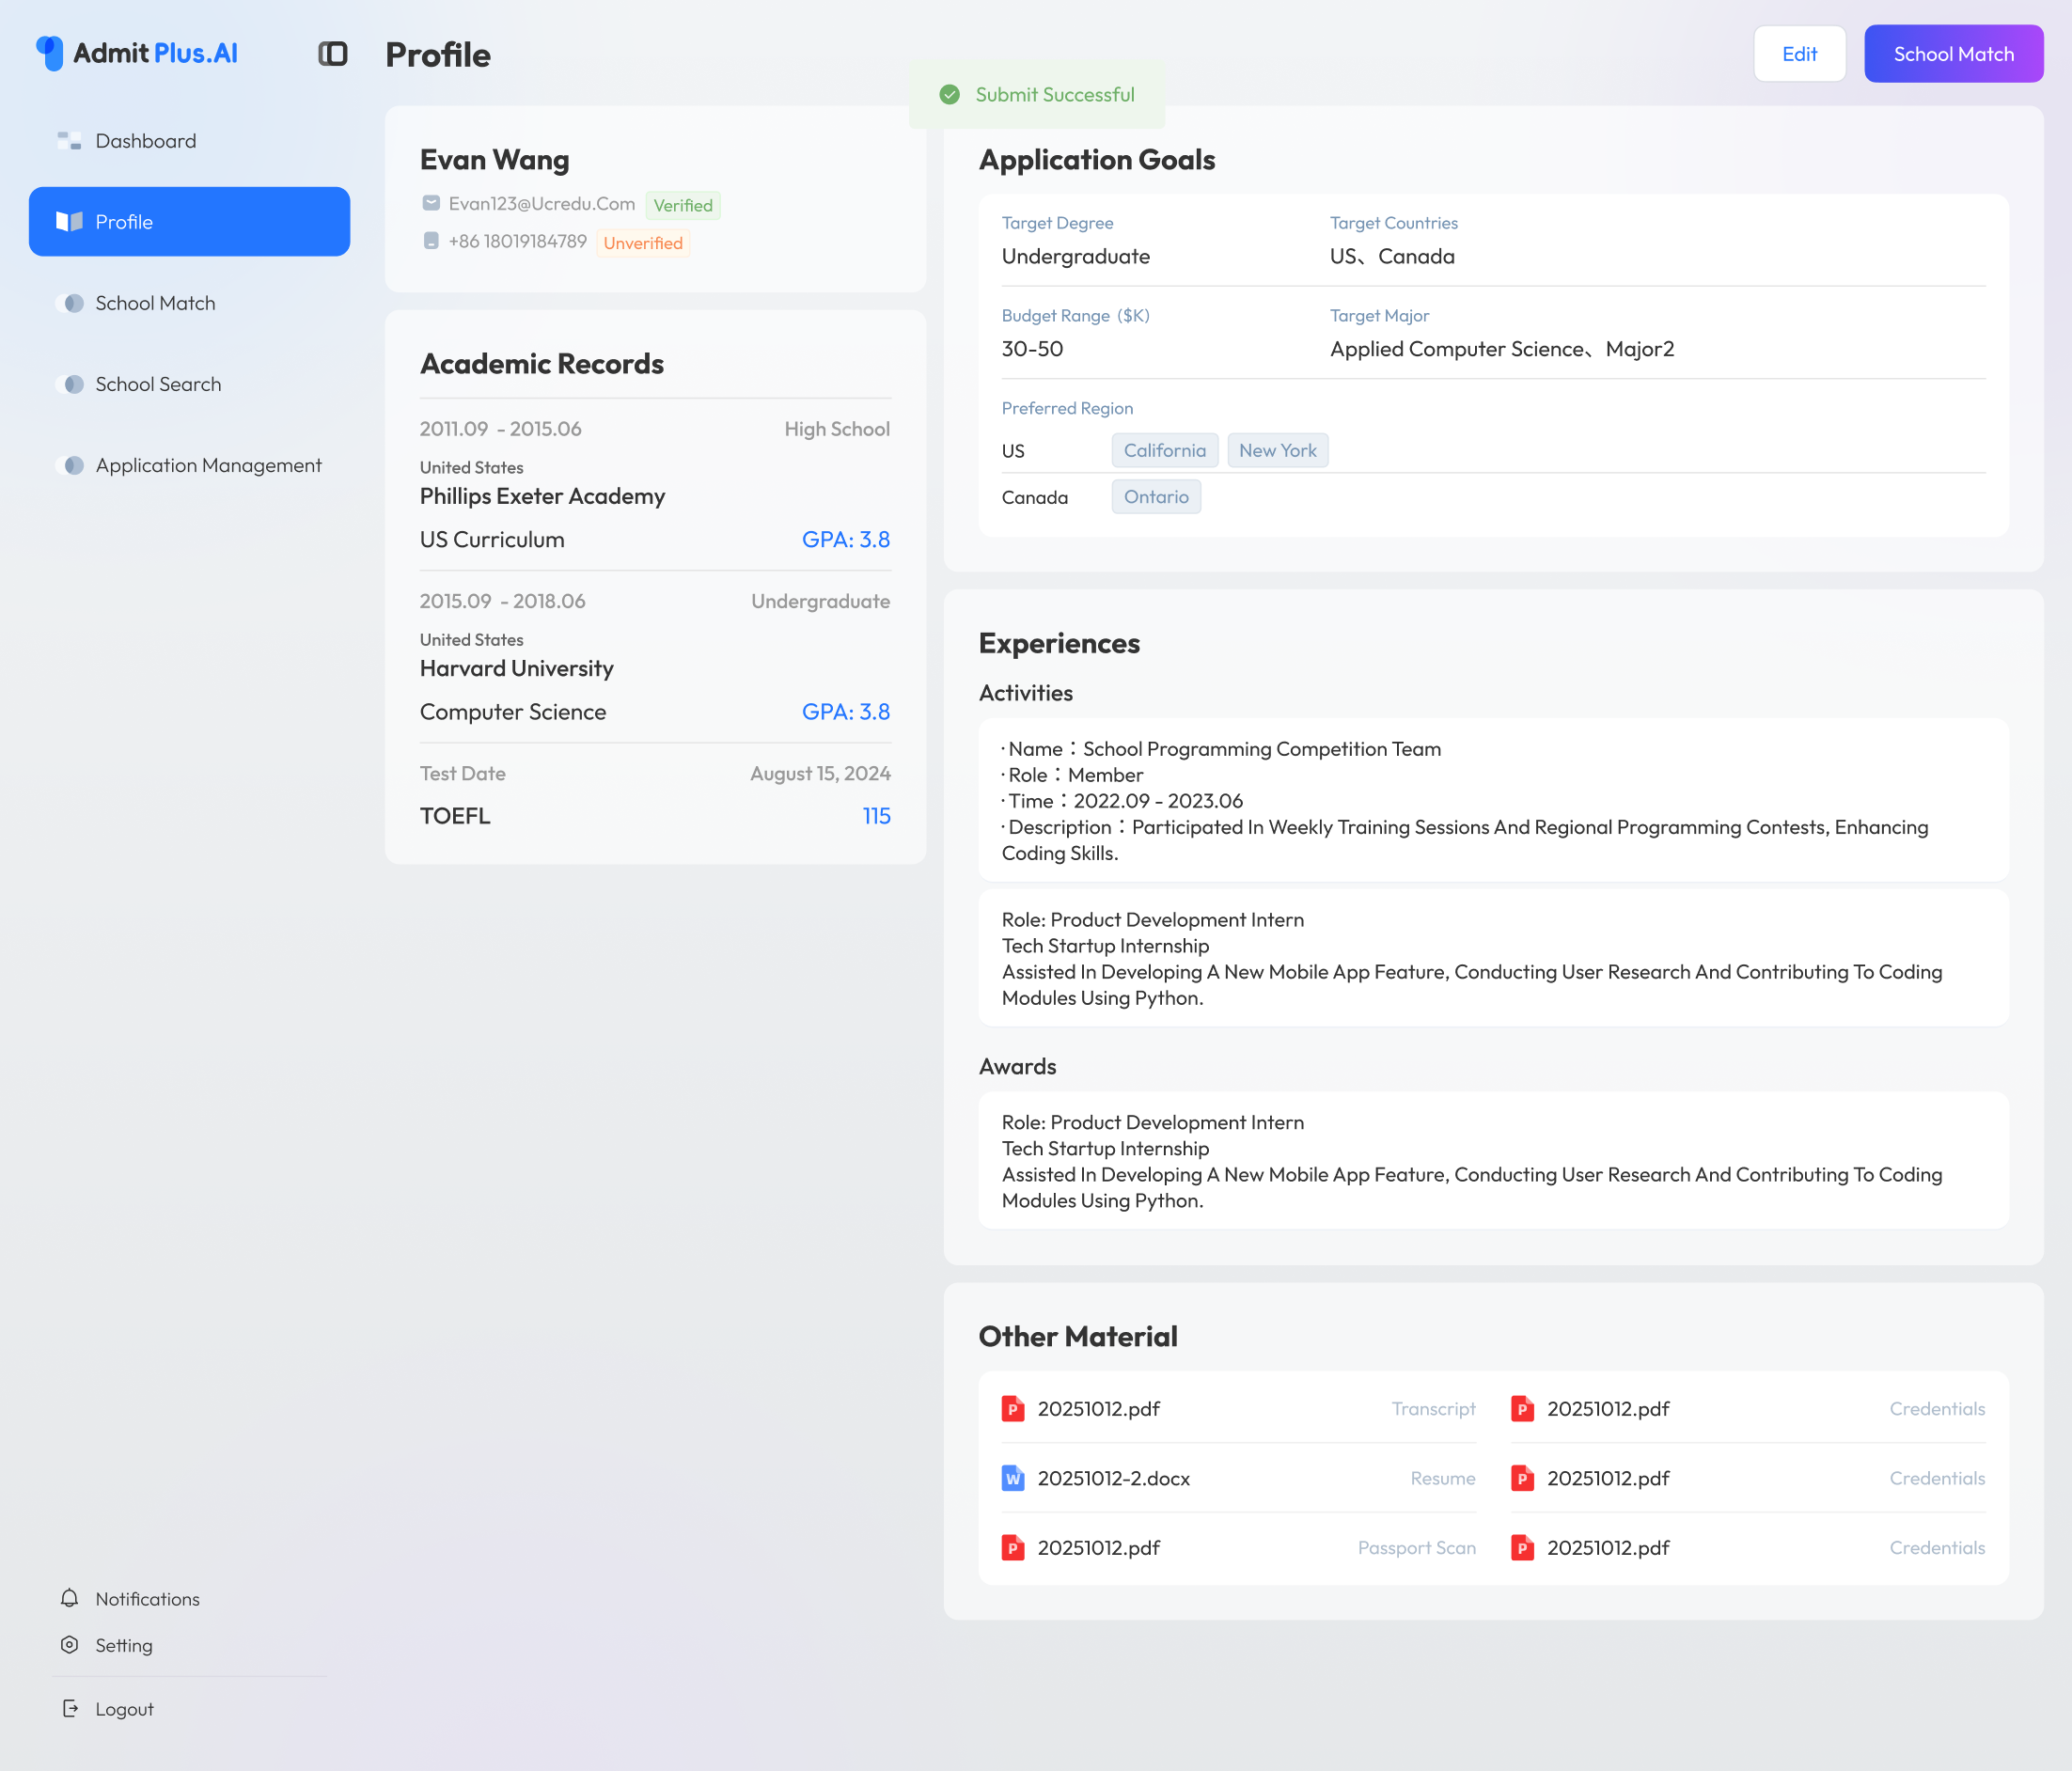Select the Ontario region tag
The height and width of the screenshot is (1771, 2072).
point(1155,497)
